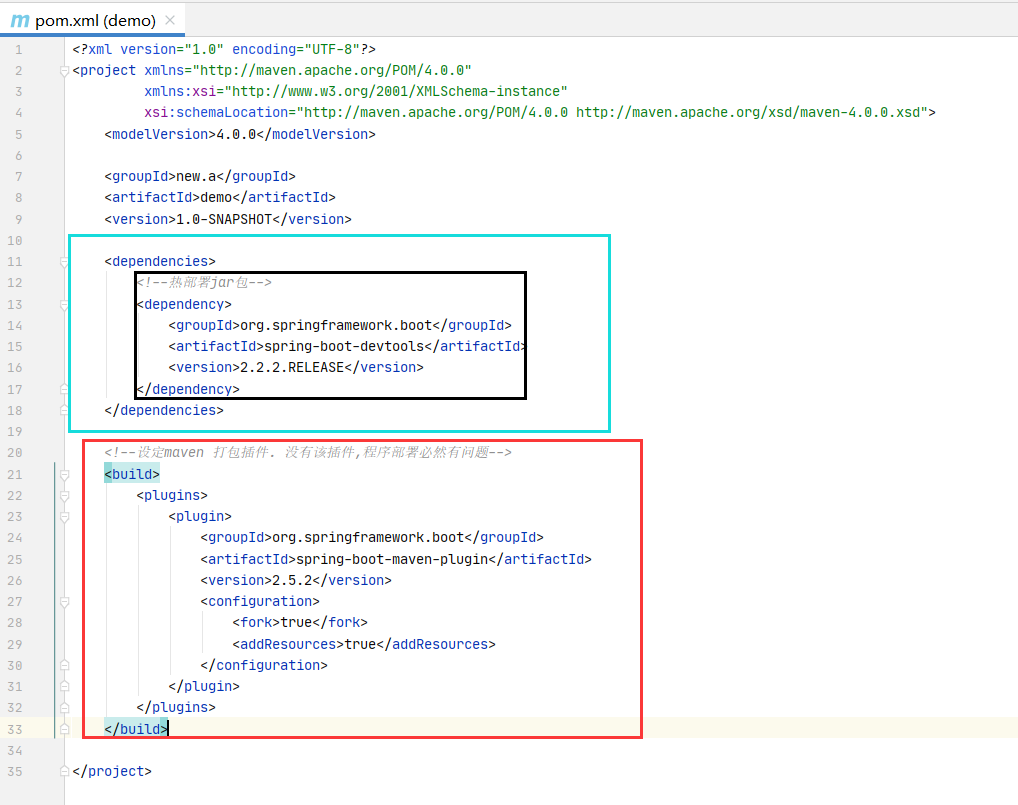1018x805 pixels.
Task: Click the highlighted <build> opening tag
Action: 132,475
